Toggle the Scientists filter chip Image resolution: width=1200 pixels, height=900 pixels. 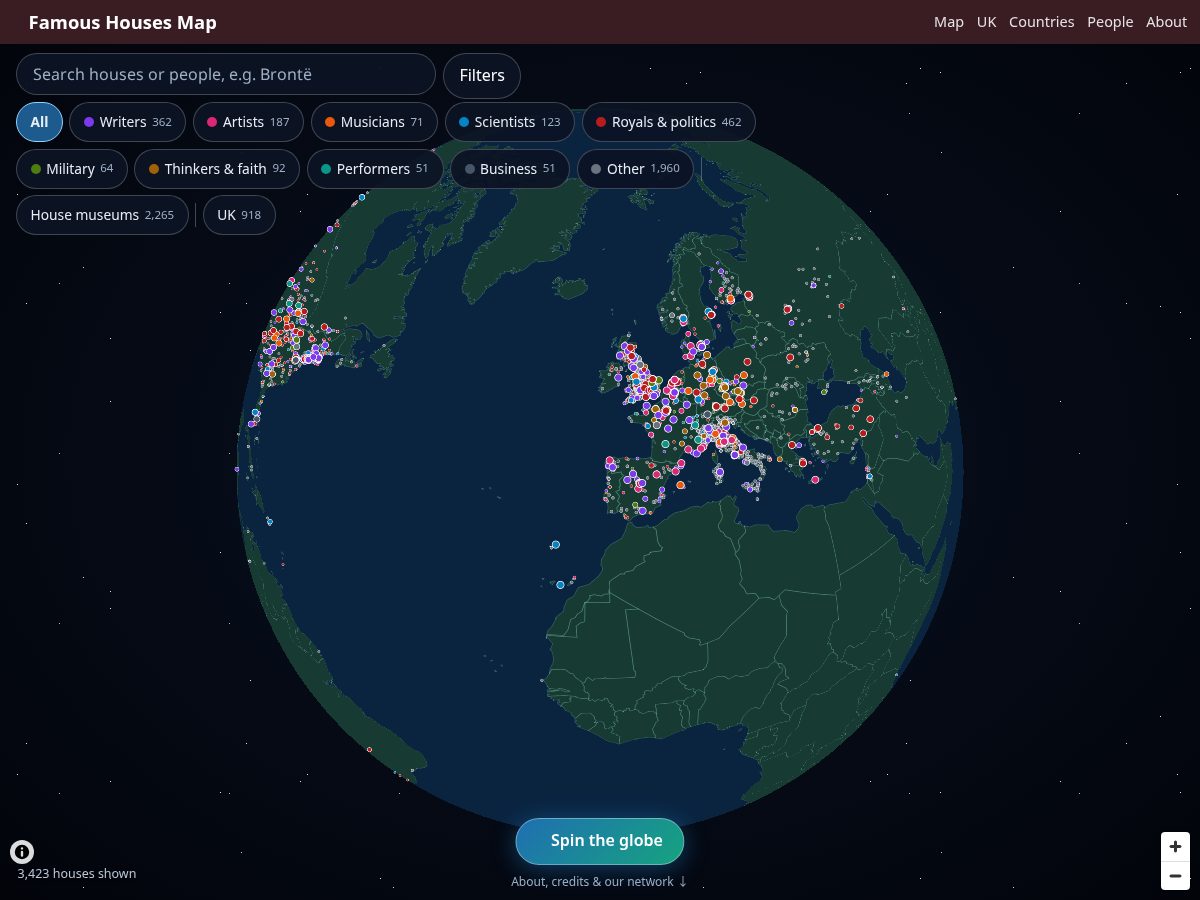tap(510, 122)
